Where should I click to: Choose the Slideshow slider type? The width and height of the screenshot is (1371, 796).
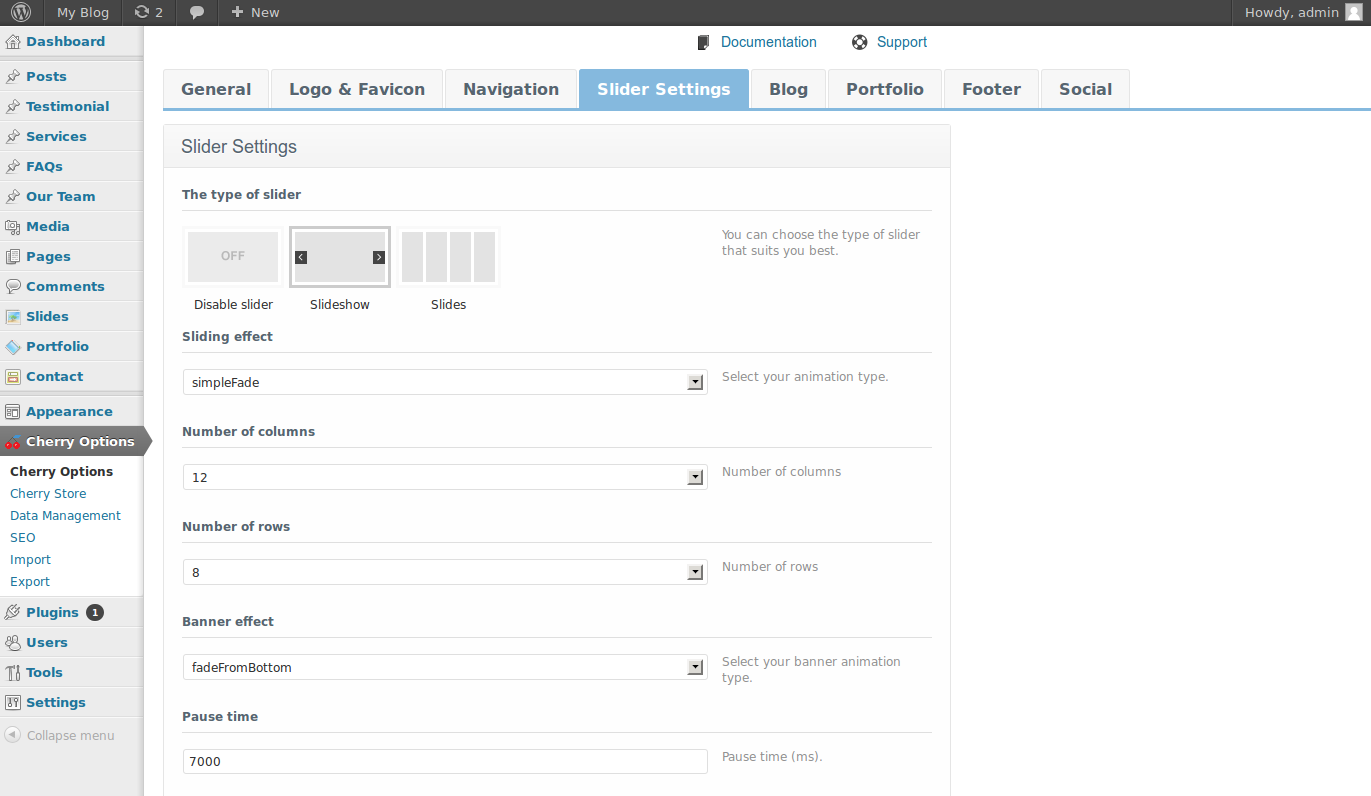(x=340, y=257)
